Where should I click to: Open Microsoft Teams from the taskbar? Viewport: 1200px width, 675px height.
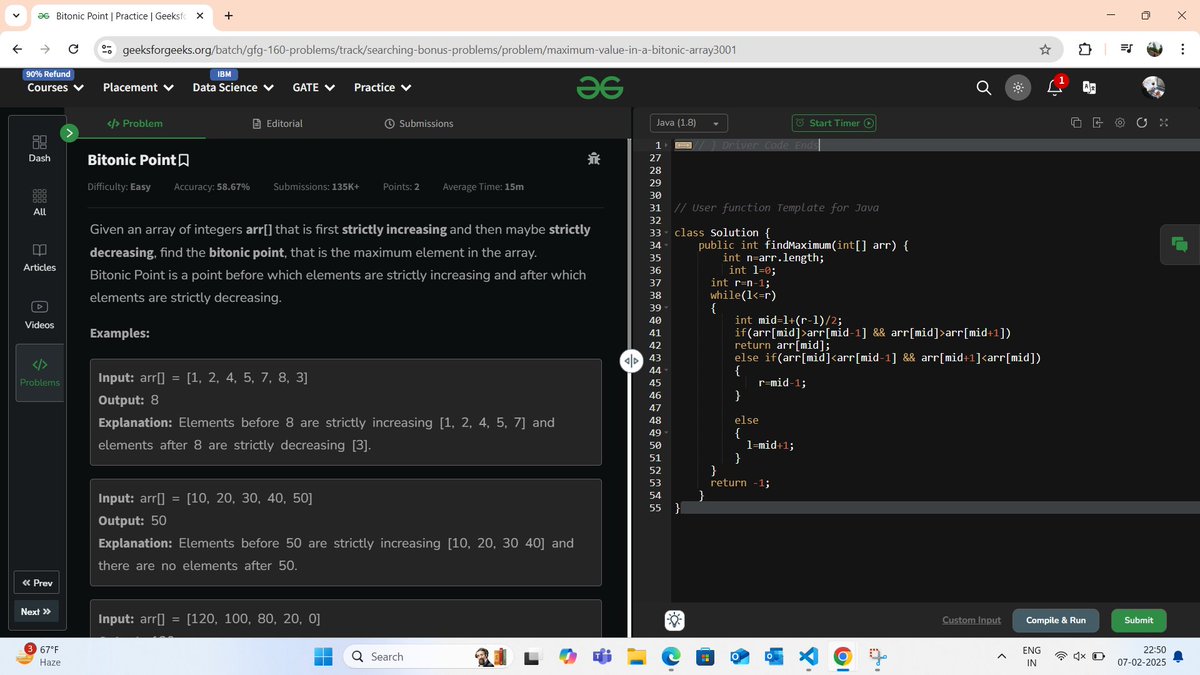point(601,656)
